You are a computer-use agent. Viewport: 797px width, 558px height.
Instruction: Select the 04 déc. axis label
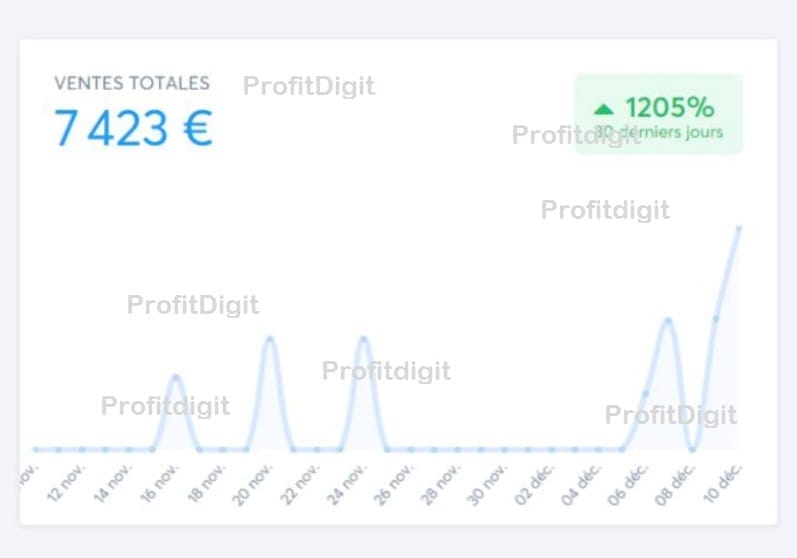point(582,481)
